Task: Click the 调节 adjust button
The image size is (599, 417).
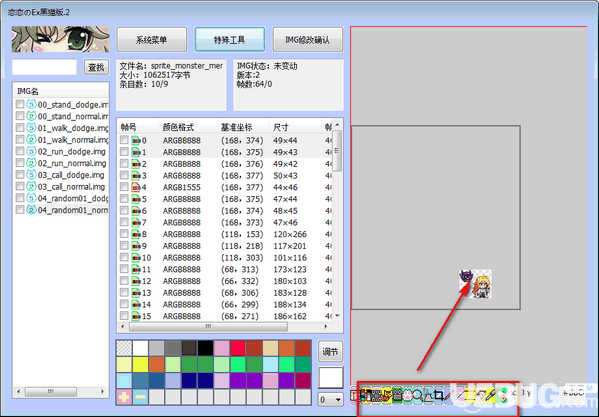Action: pyautogui.click(x=330, y=351)
